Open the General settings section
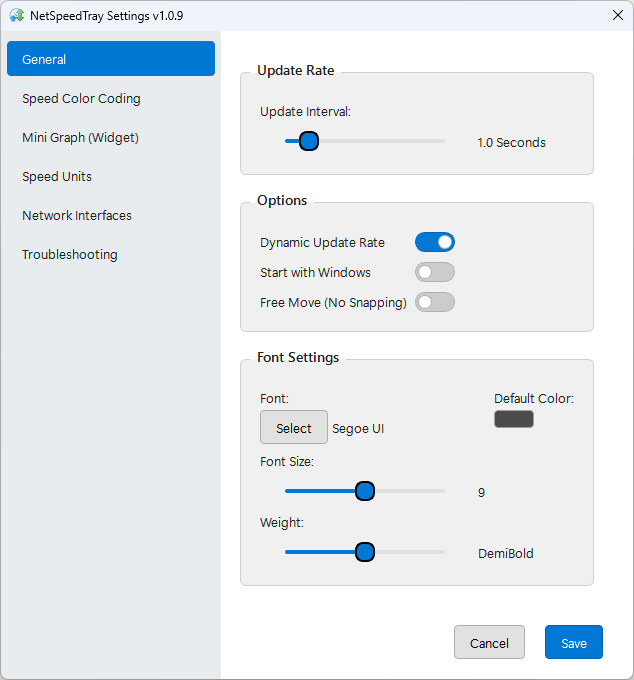Screen dimensions: 634x680 (x=111, y=59)
